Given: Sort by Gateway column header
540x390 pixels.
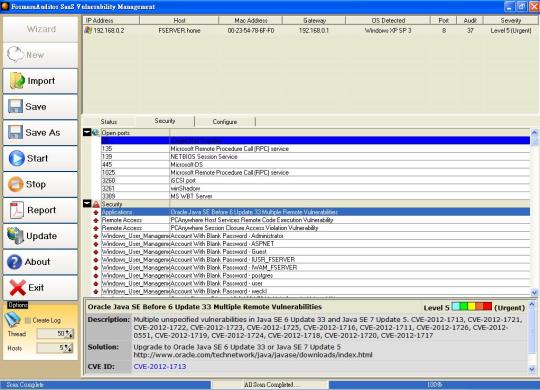Looking at the screenshot, I should point(314,20).
